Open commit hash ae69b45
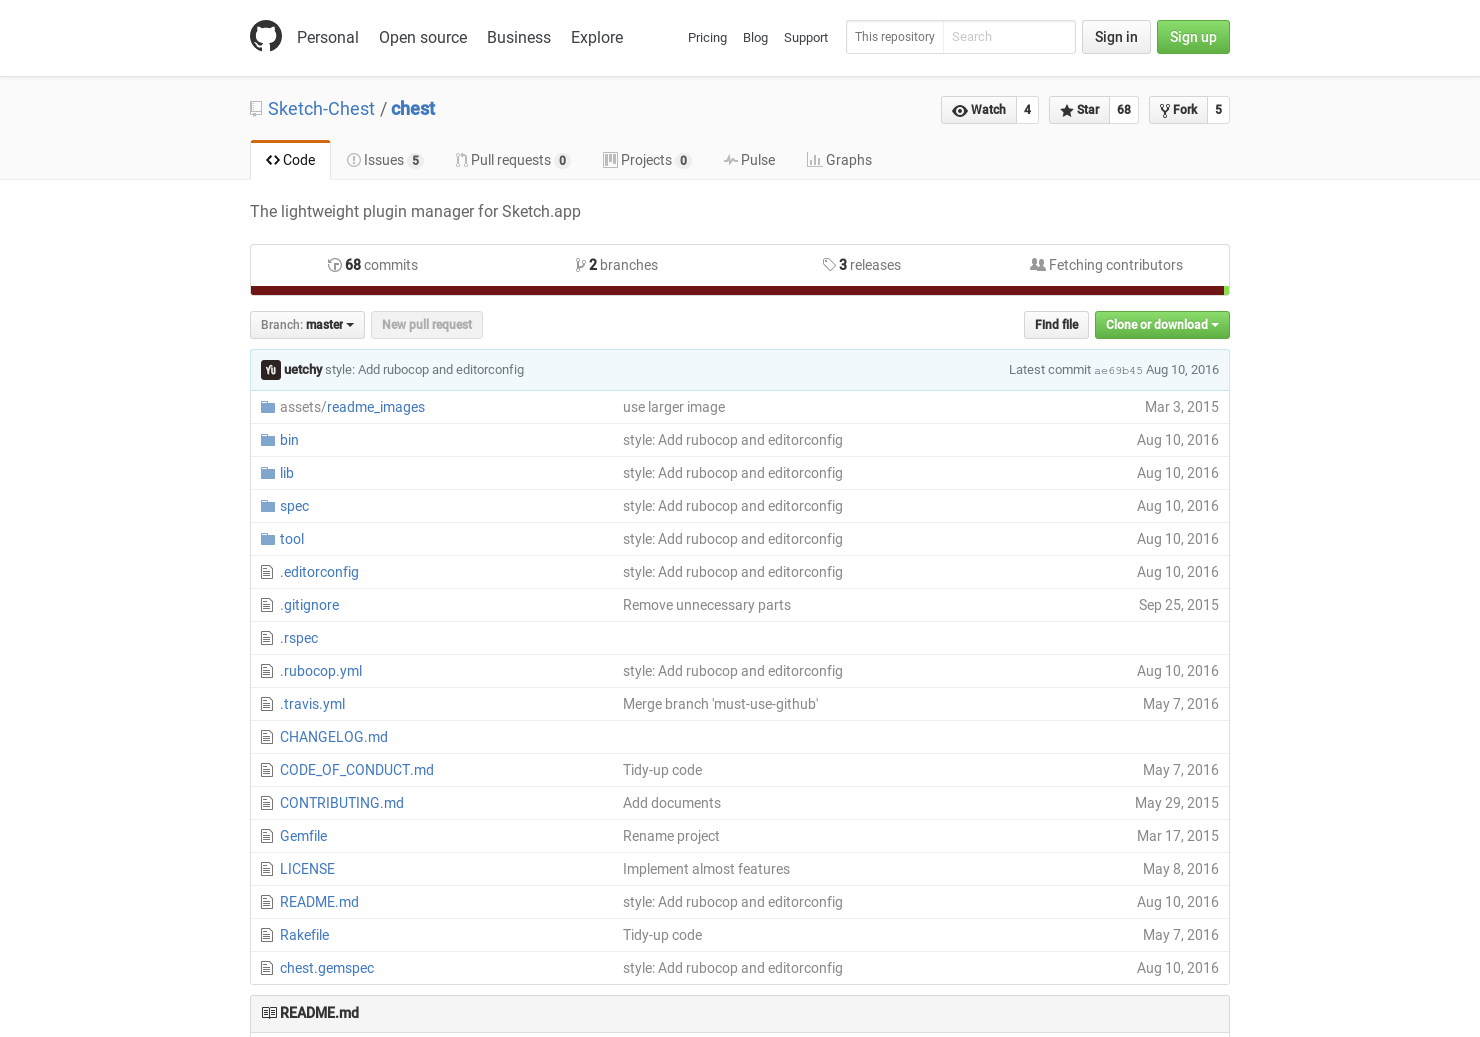Screen dimensions: 1480x1037 1118,371
